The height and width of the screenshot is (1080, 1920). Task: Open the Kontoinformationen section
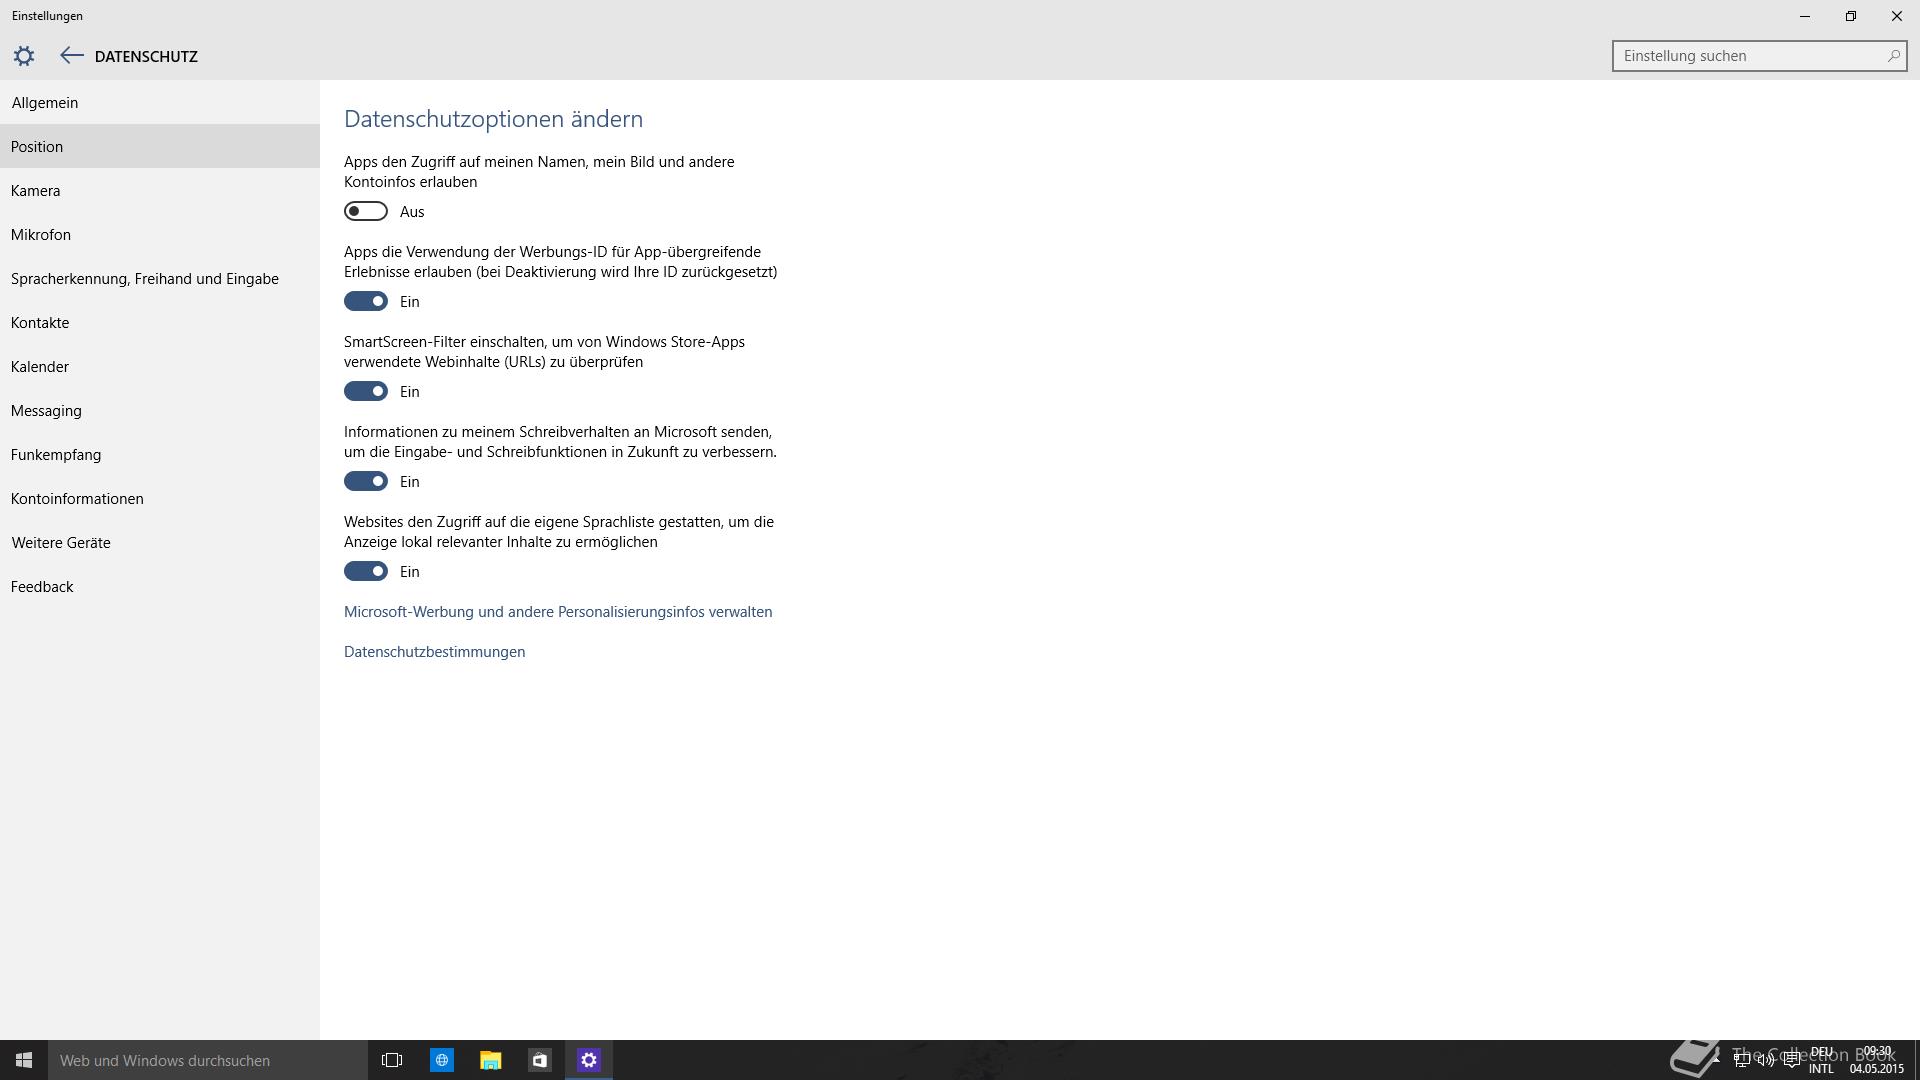coord(160,498)
